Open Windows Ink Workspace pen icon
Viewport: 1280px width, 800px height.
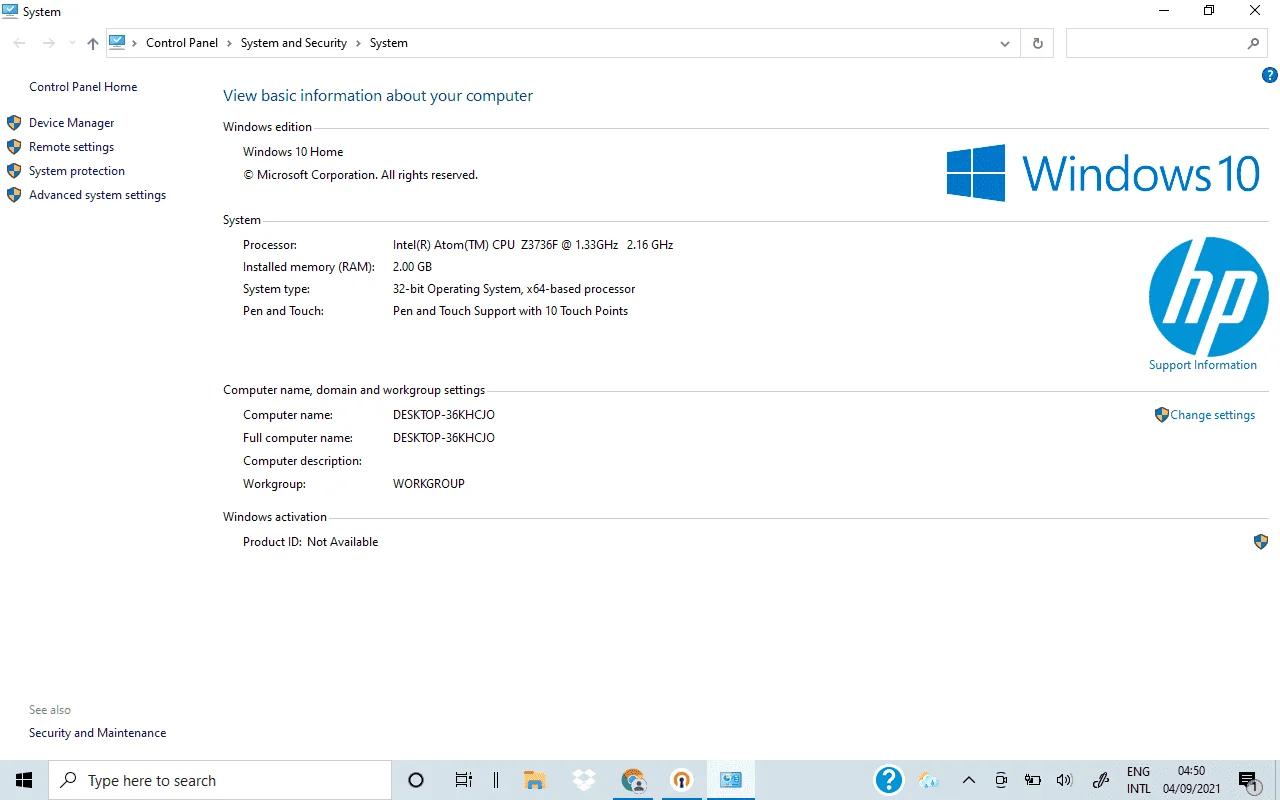point(1101,780)
